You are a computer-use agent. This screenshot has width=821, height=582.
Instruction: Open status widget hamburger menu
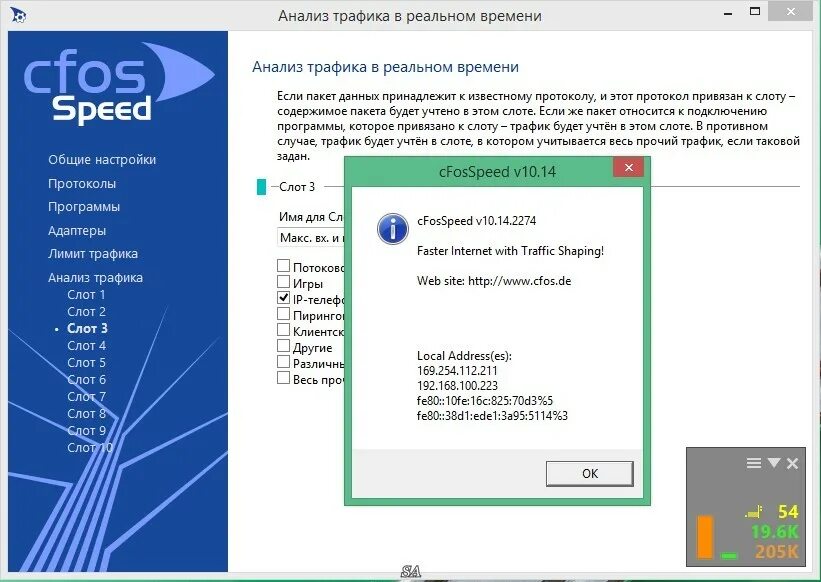[x=753, y=463]
